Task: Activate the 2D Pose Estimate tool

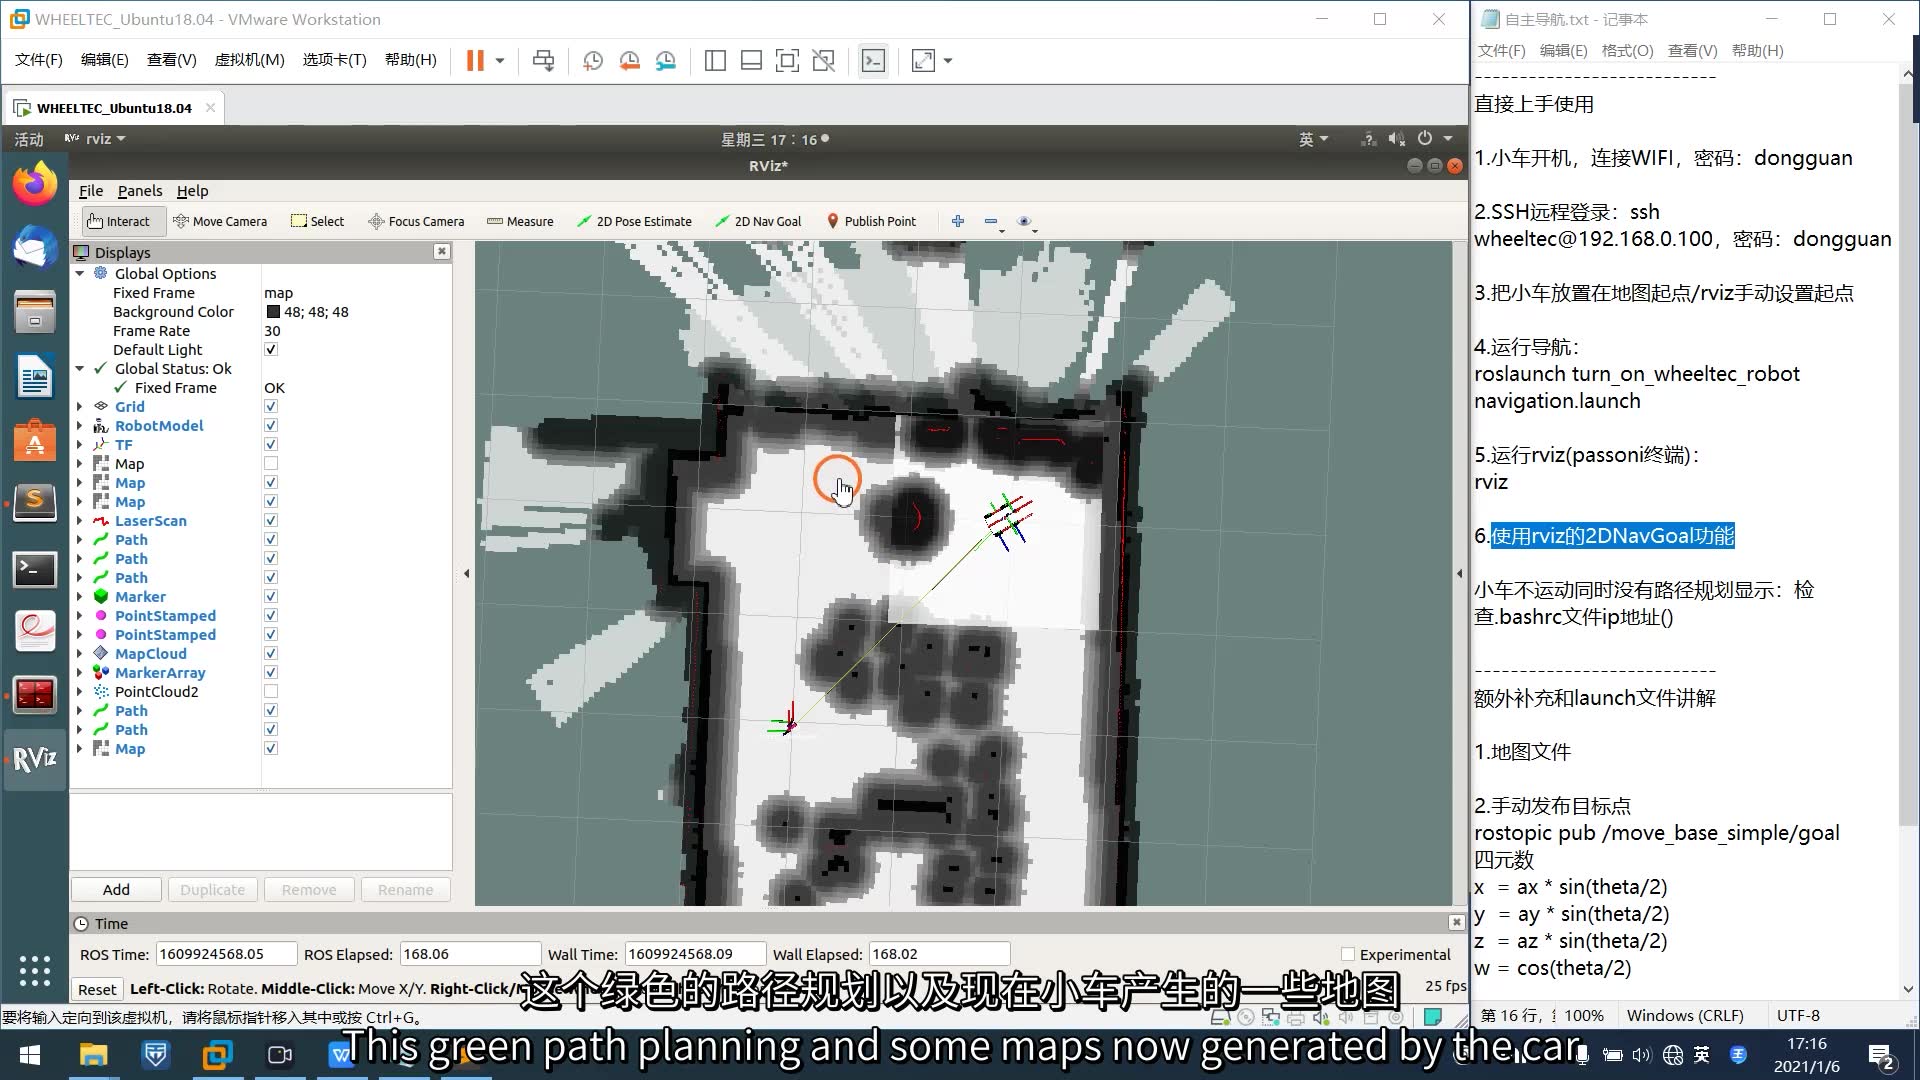Action: tap(634, 221)
